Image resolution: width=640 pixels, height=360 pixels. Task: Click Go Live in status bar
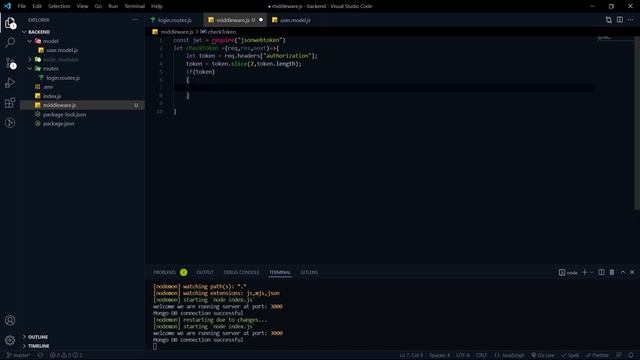[543, 355]
